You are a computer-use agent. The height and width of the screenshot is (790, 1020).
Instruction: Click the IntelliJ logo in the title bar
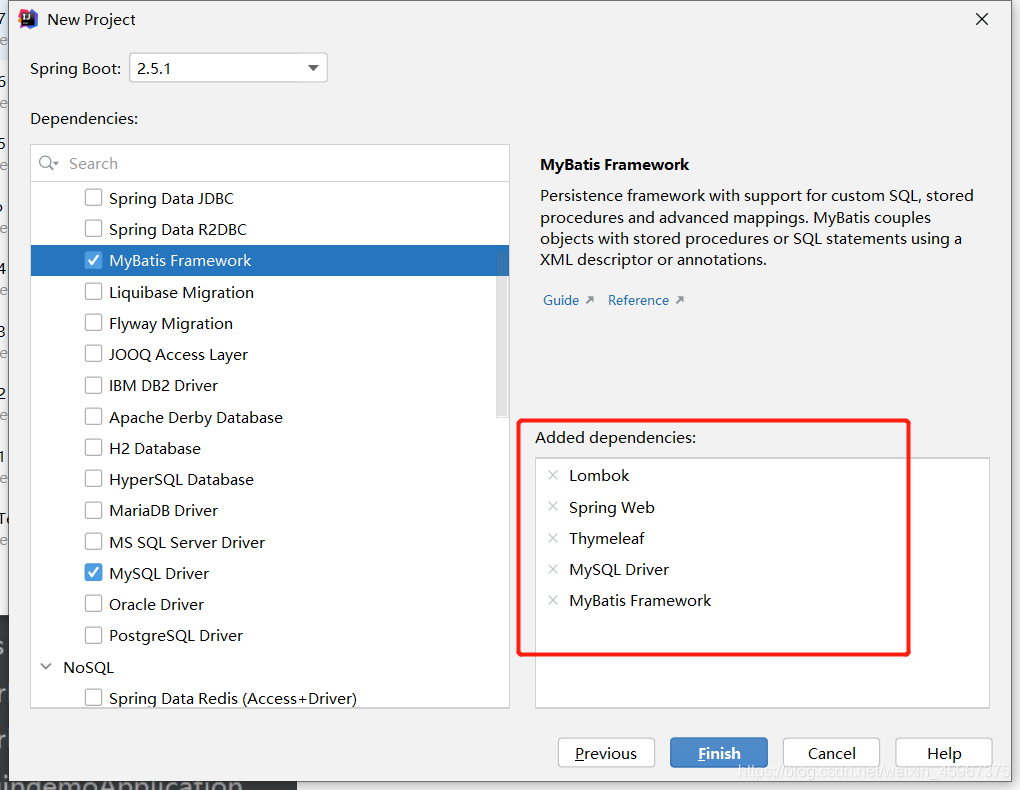point(28,18)
